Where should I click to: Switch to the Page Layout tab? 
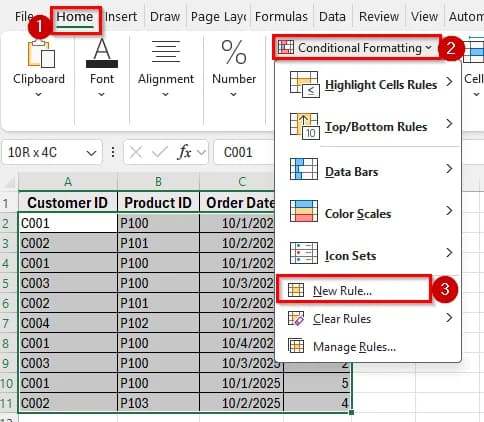(219, 16)
